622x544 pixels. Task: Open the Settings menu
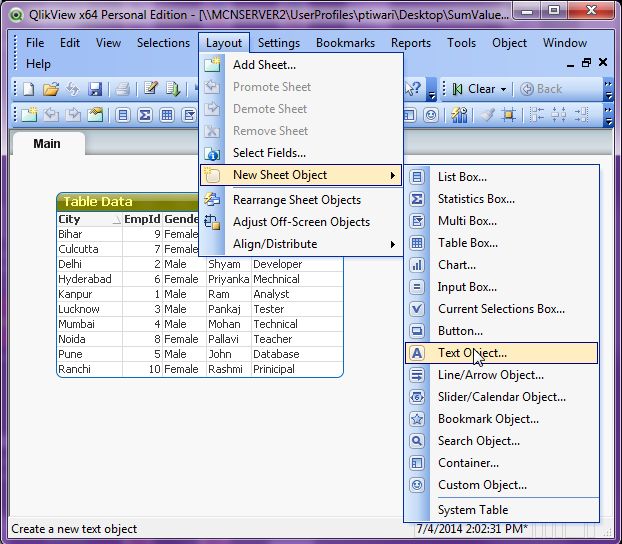pyautogui.click(x=279, y=43)
